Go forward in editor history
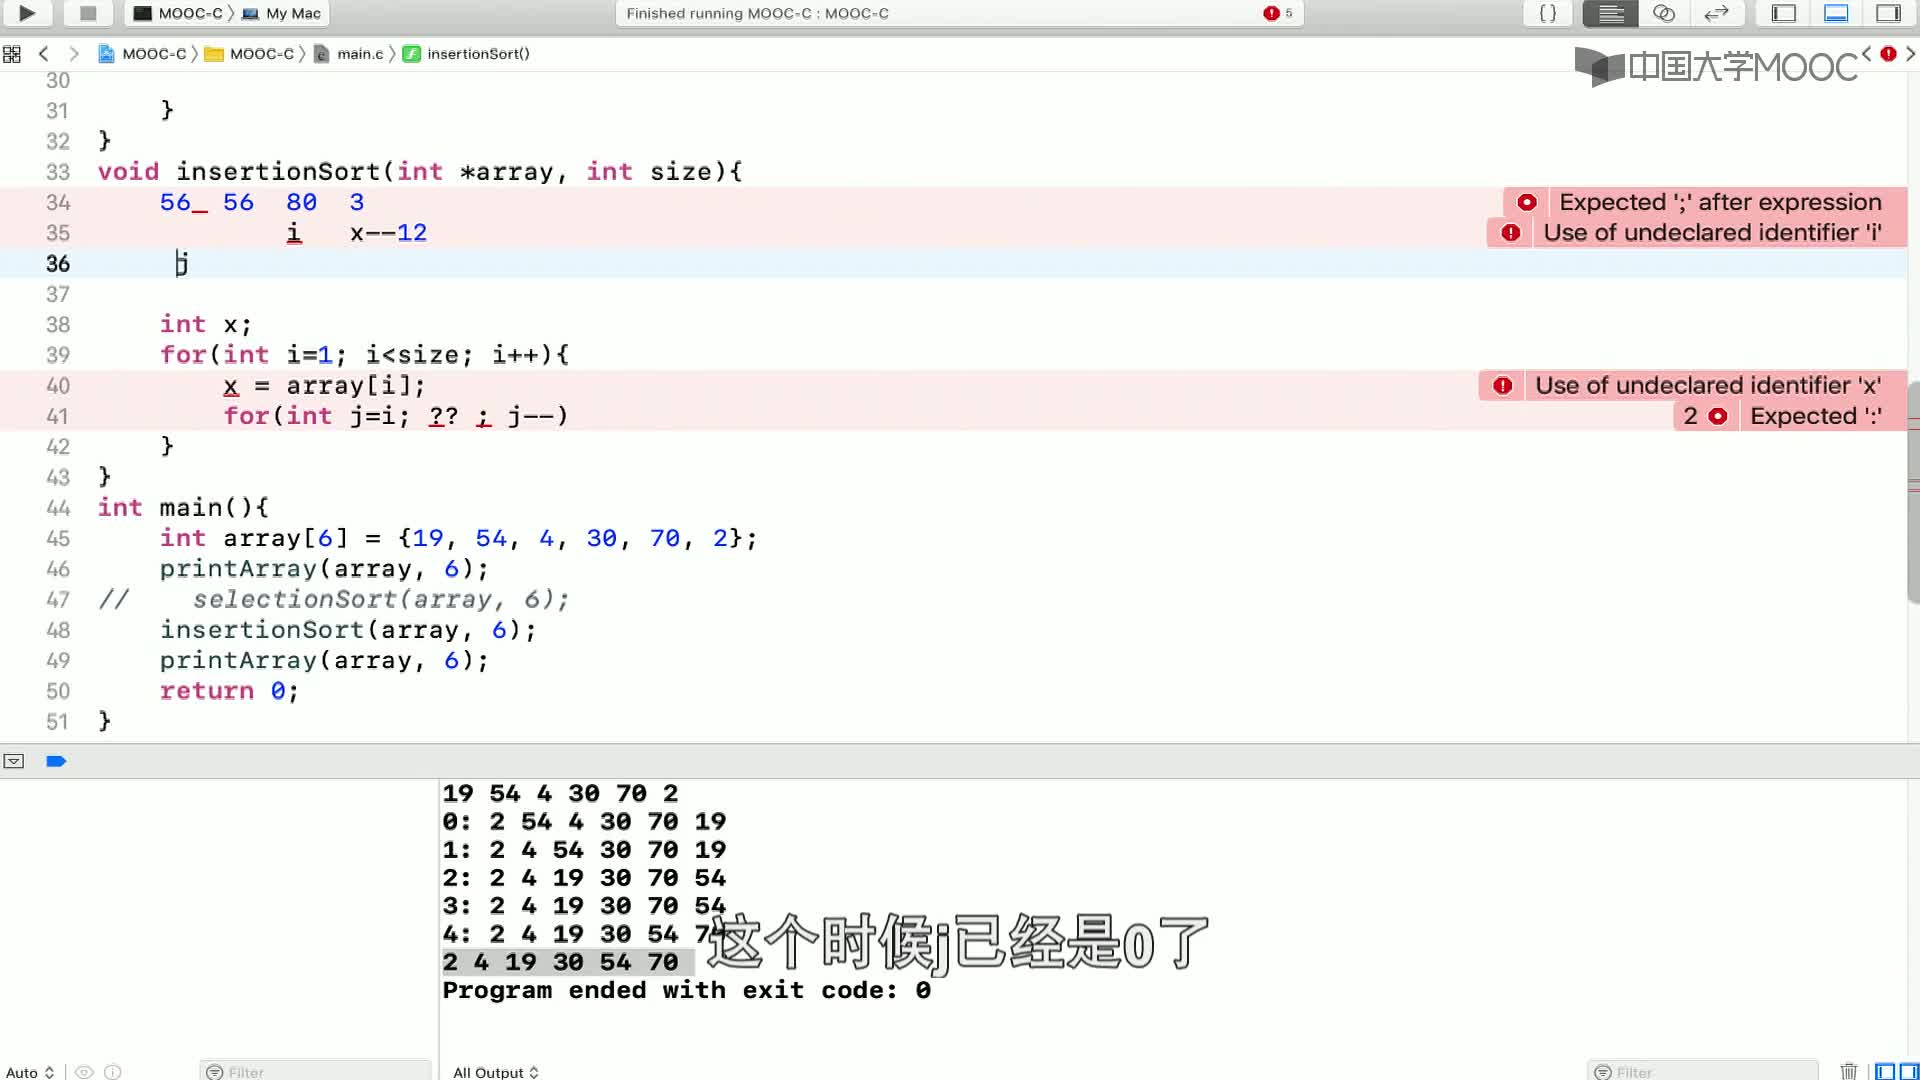Viewport: 1920px width, 1080px height. pos(73,54)
